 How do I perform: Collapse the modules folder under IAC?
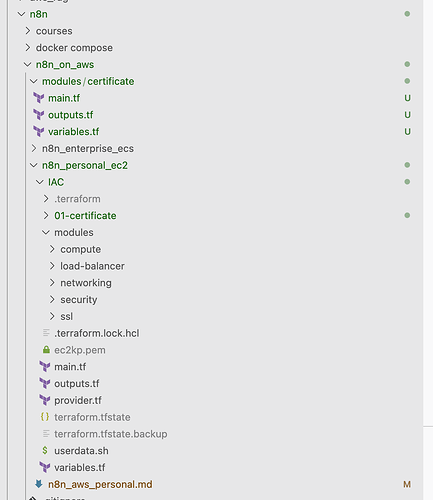[46, 232]
